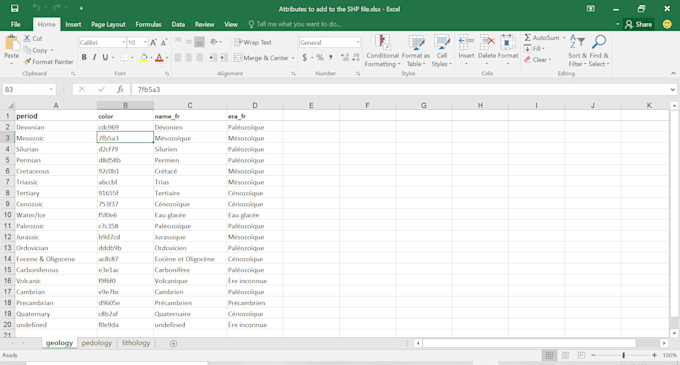Click the Save icon in title bar
Viewport: 680px width, 365px height.
tap(14, 8)
